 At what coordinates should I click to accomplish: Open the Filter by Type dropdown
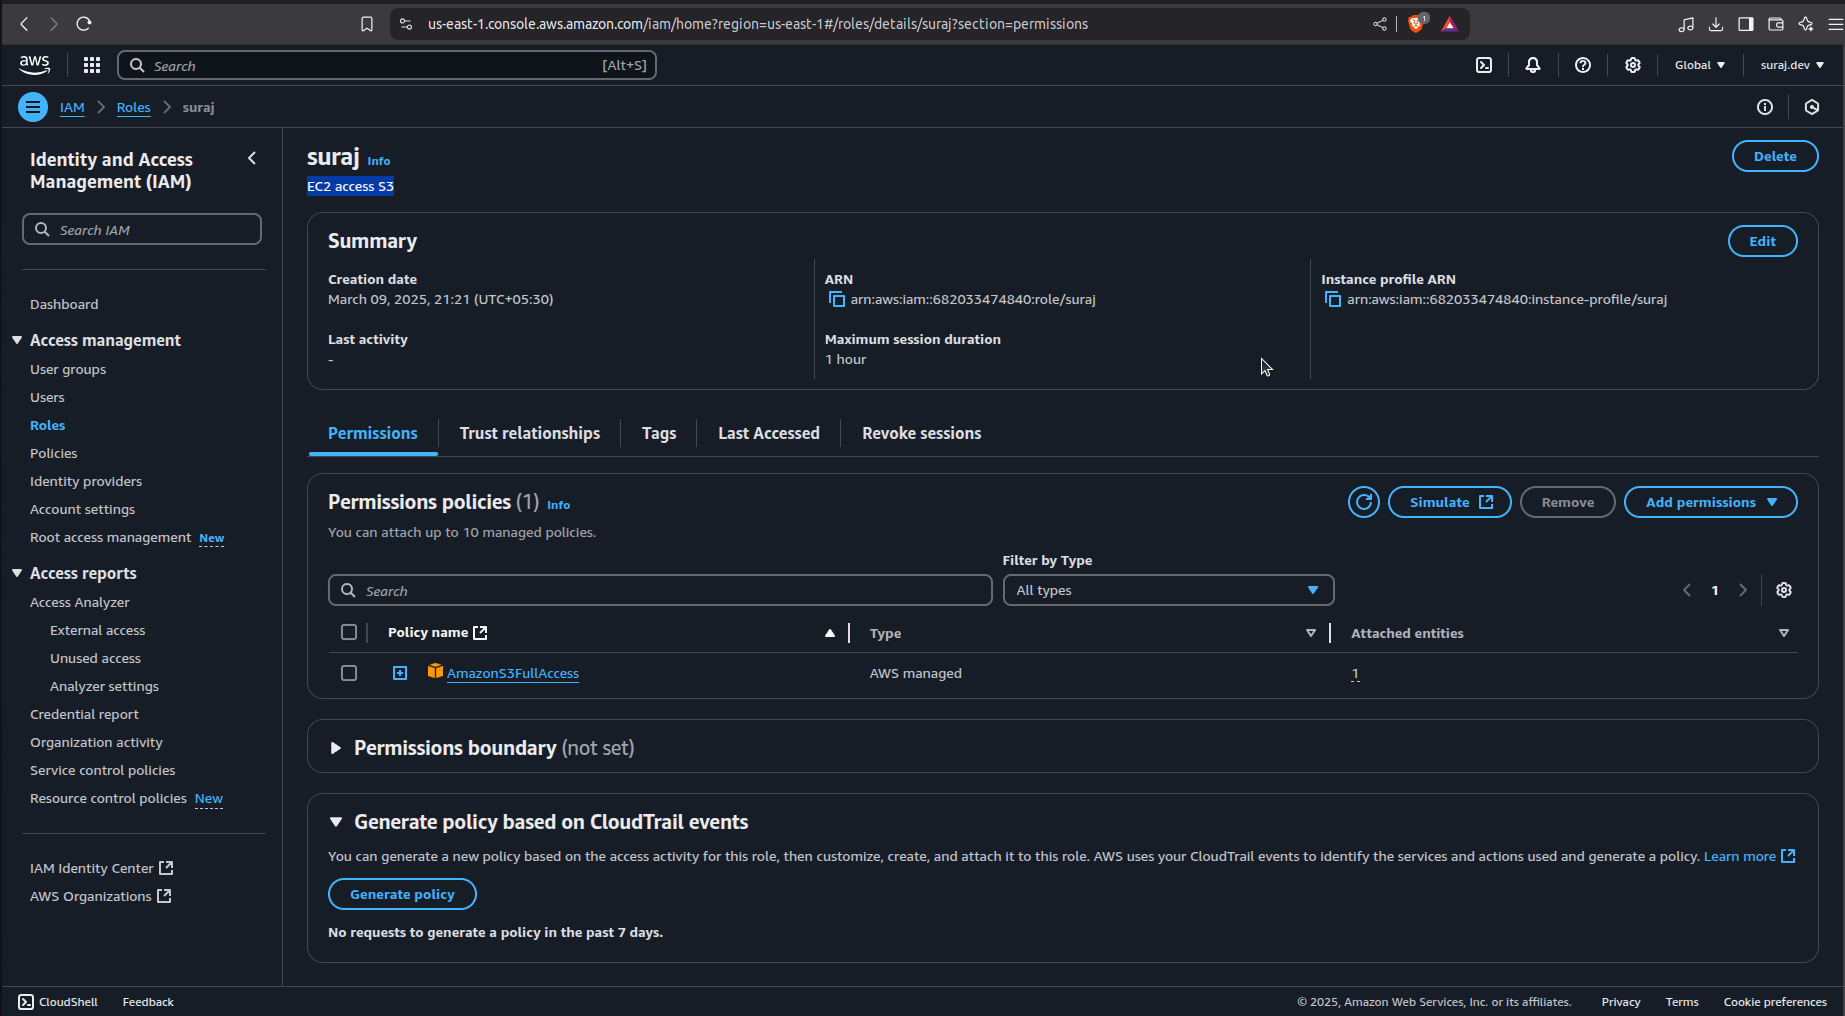[x=1168, y=590]
